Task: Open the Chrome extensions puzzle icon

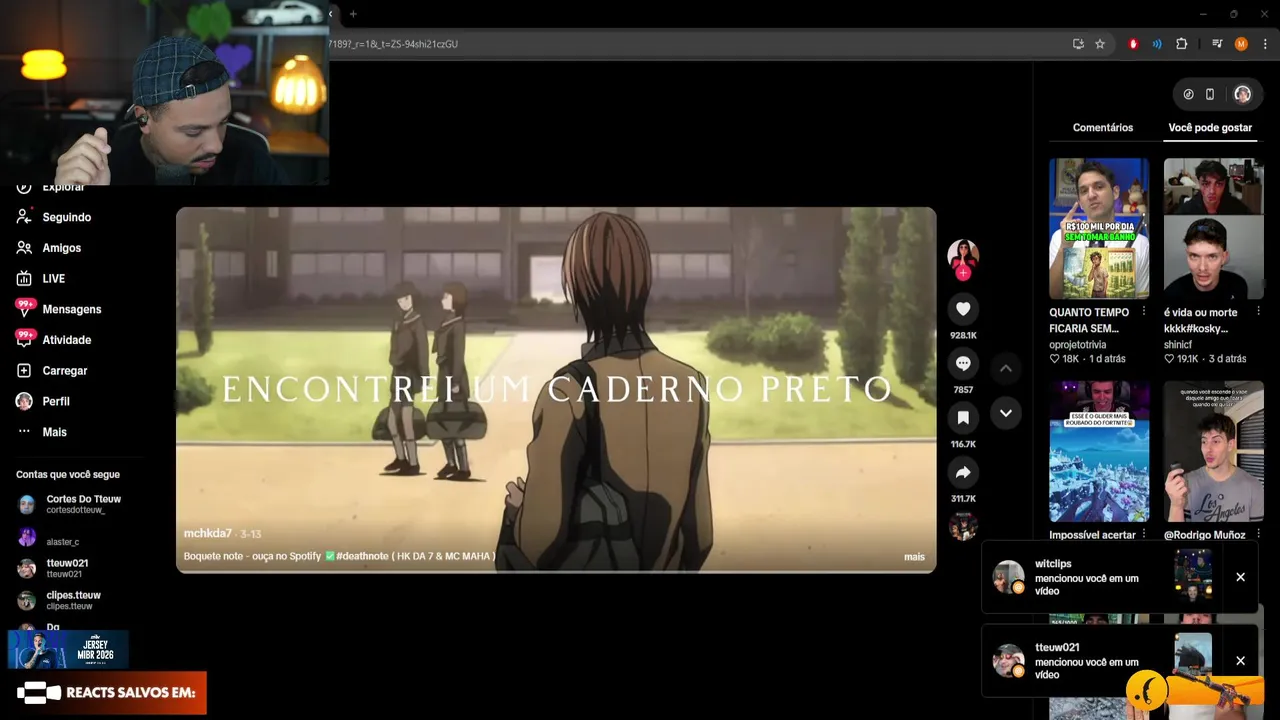Action: coord(1181,44)
